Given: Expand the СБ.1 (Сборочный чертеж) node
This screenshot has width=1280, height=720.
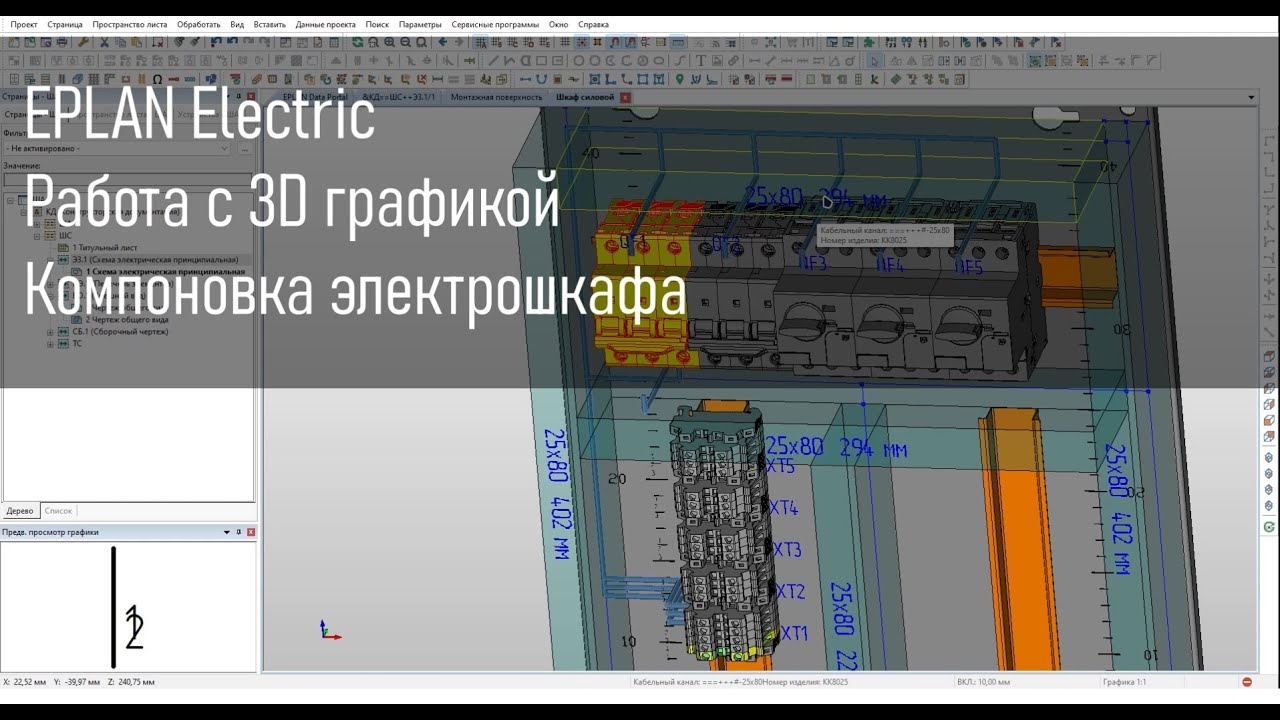Looking at the screenshot, I should (50, 332).
